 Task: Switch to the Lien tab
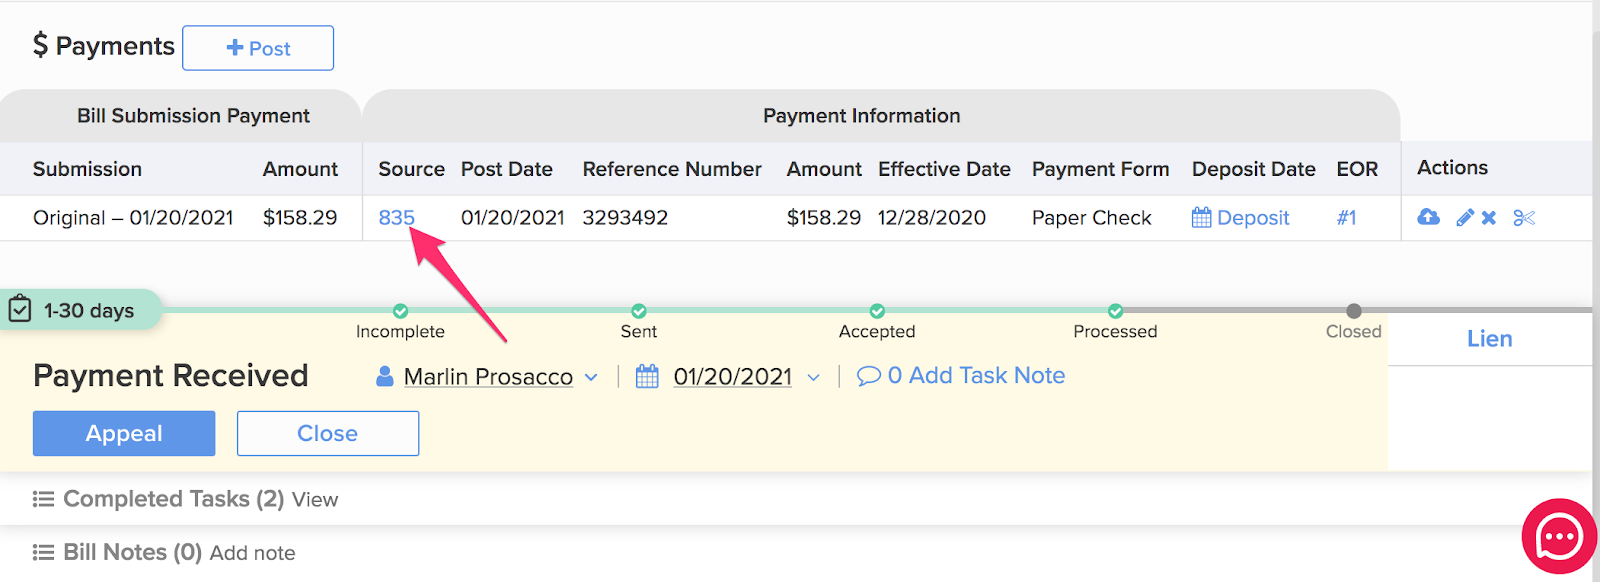[x=1489, y=339]
